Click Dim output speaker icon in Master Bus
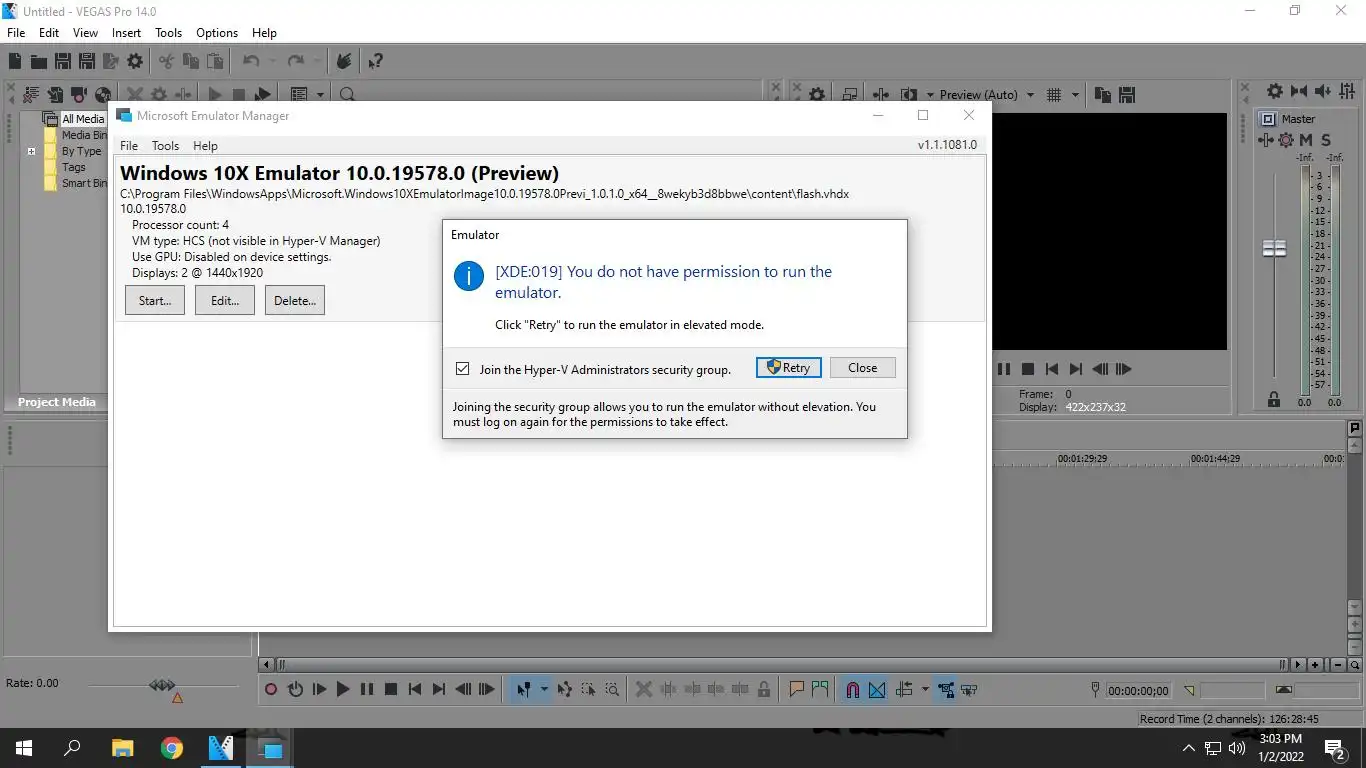 click(x=1322, y=91)
